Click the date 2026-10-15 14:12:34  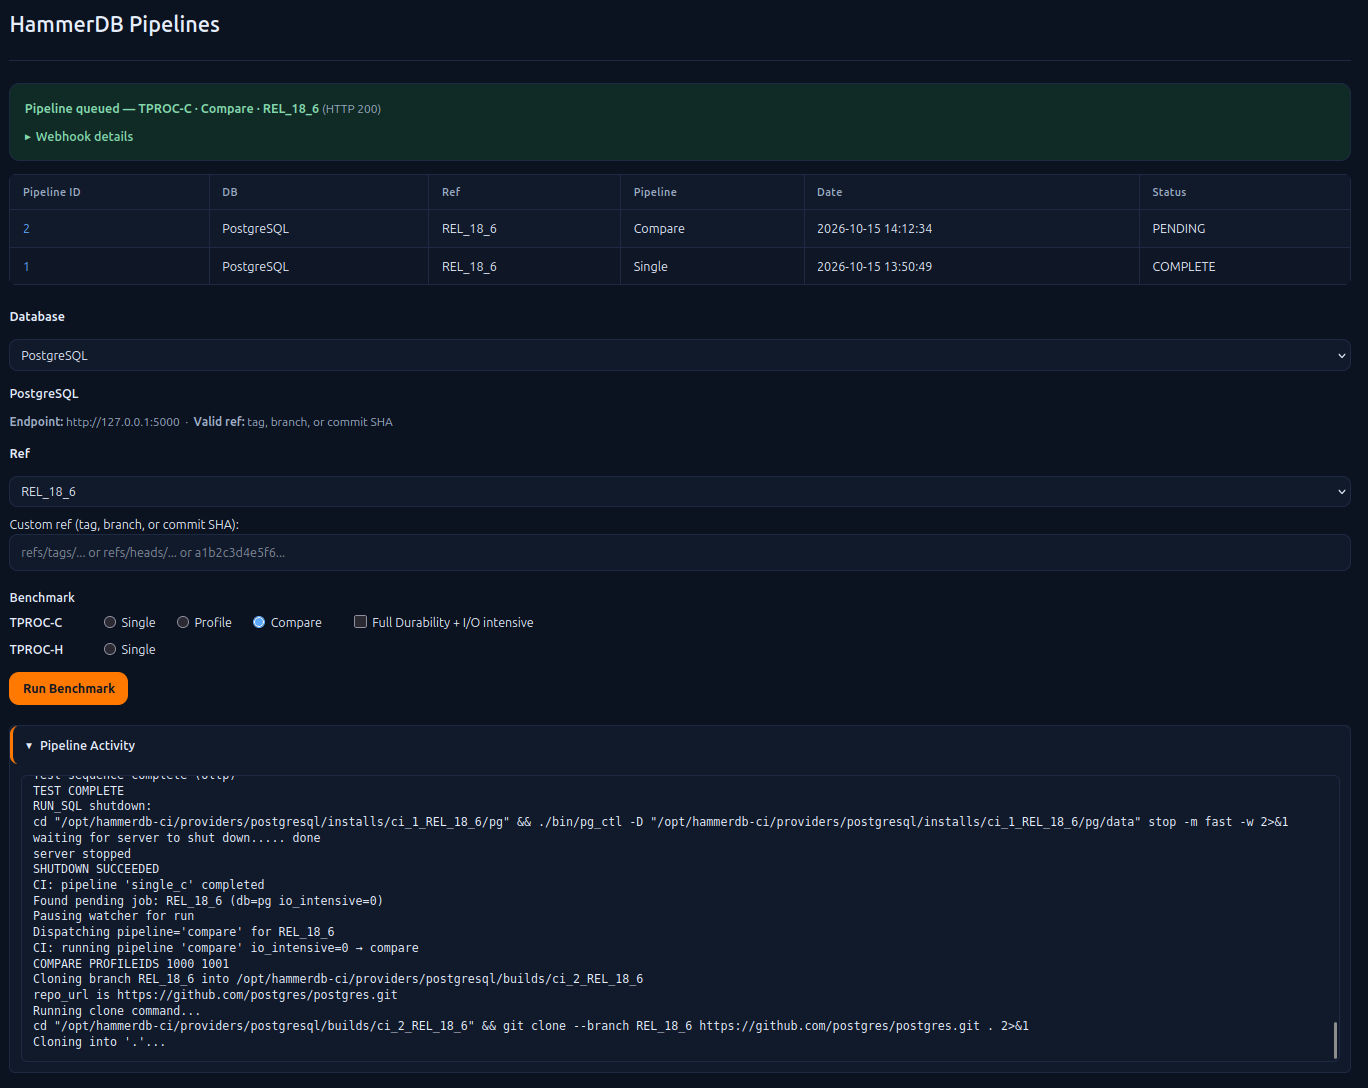pyautogui.click(x=874, y=229)
